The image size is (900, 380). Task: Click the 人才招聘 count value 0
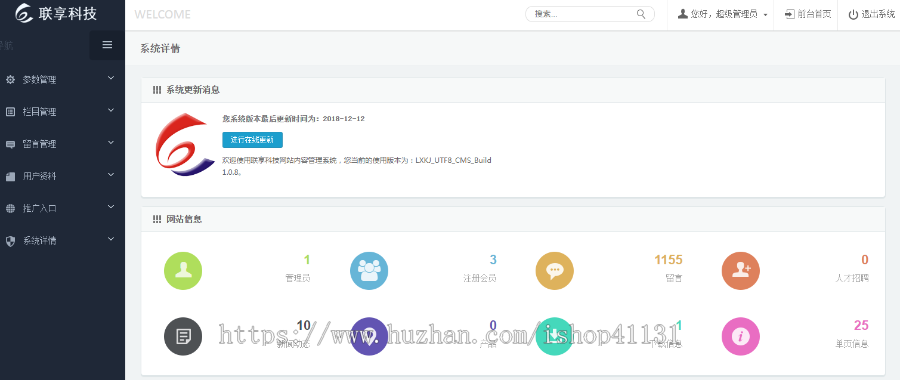pyautogui.click(x=865, y=260)
